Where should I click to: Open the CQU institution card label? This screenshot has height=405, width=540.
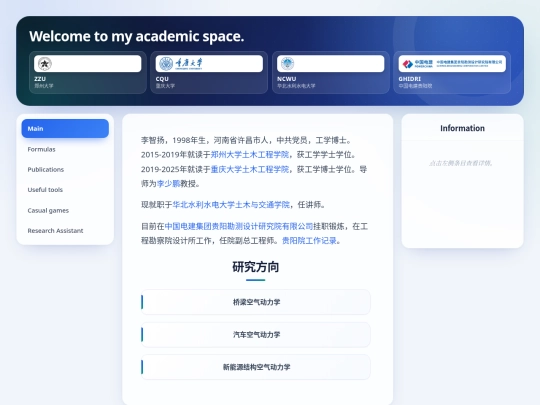tap(162, 79)
